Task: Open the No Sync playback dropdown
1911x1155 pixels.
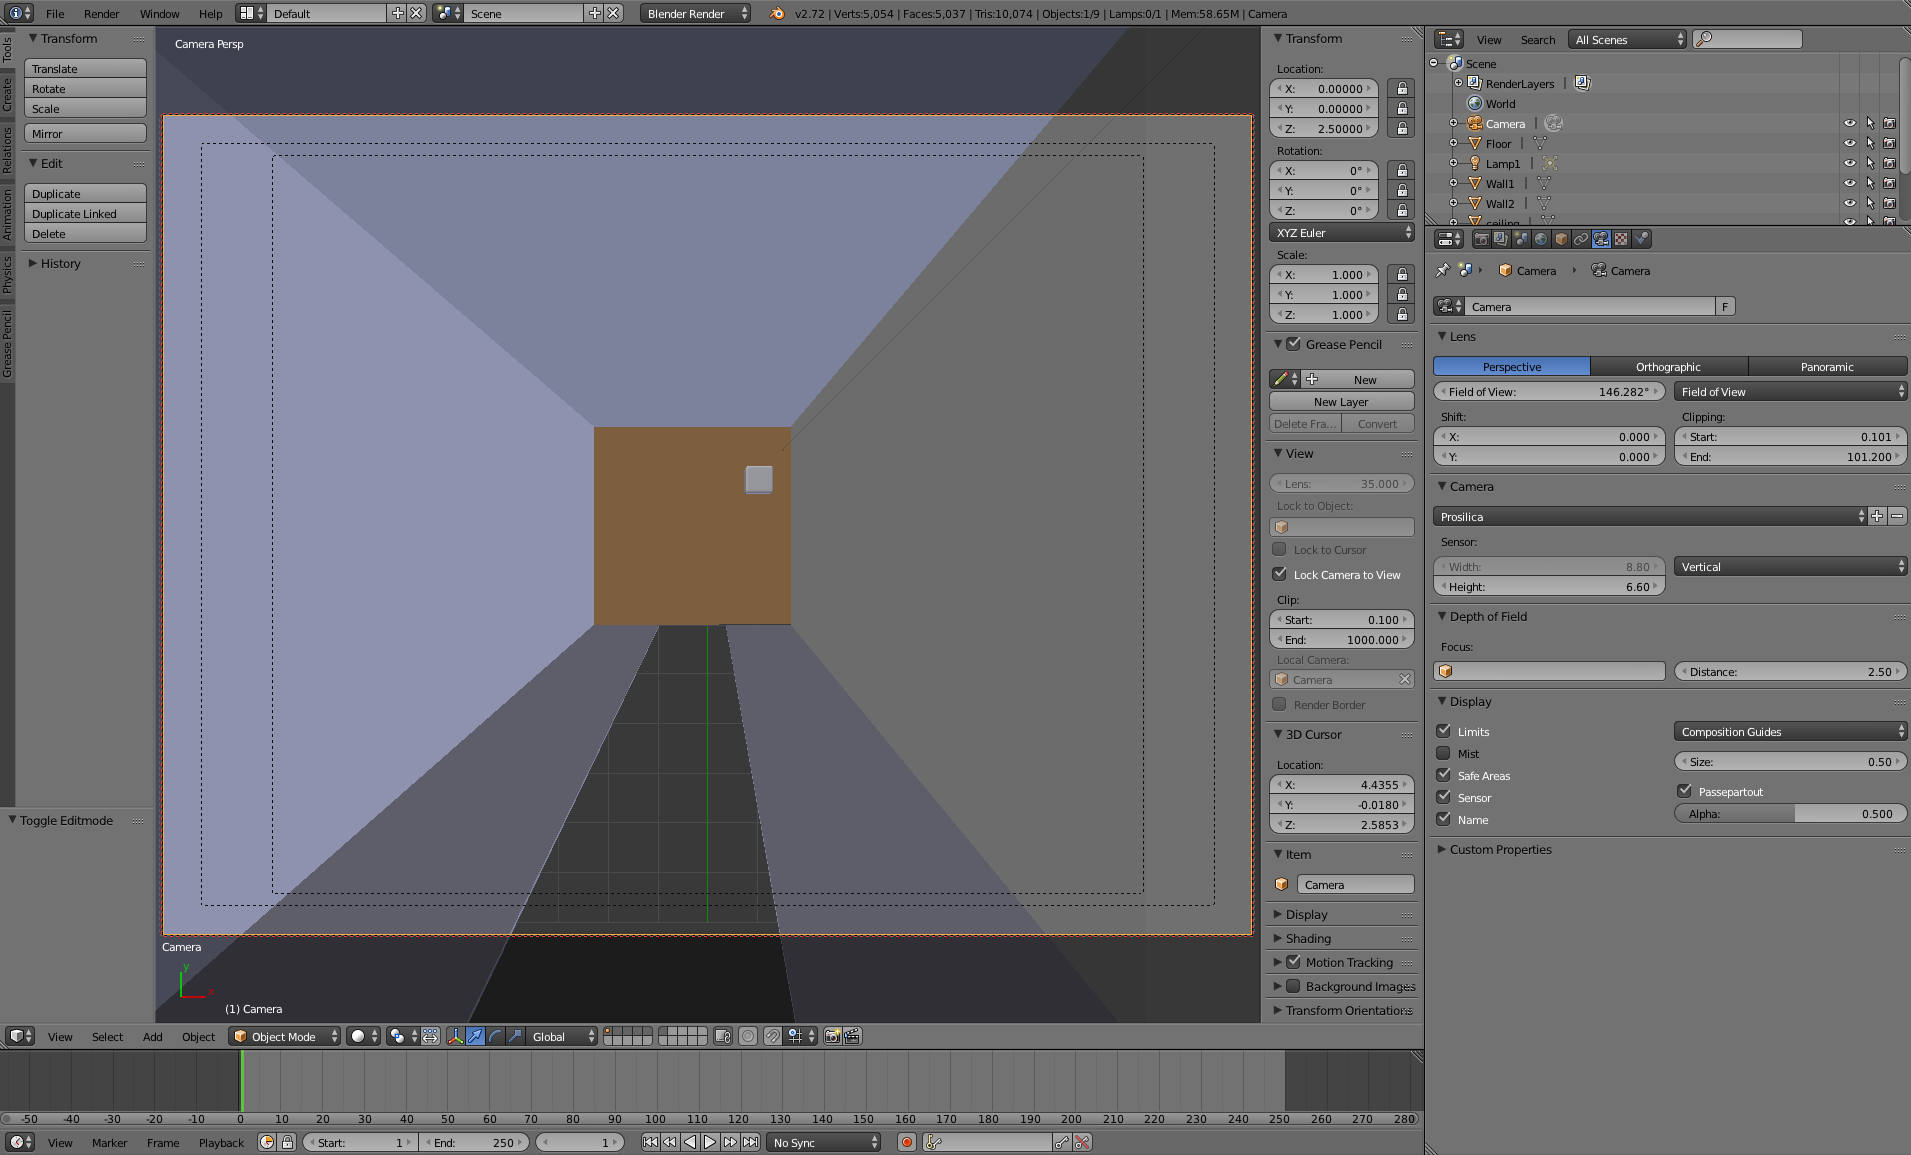Action: pyautogui.click(x=824, y=1142)
